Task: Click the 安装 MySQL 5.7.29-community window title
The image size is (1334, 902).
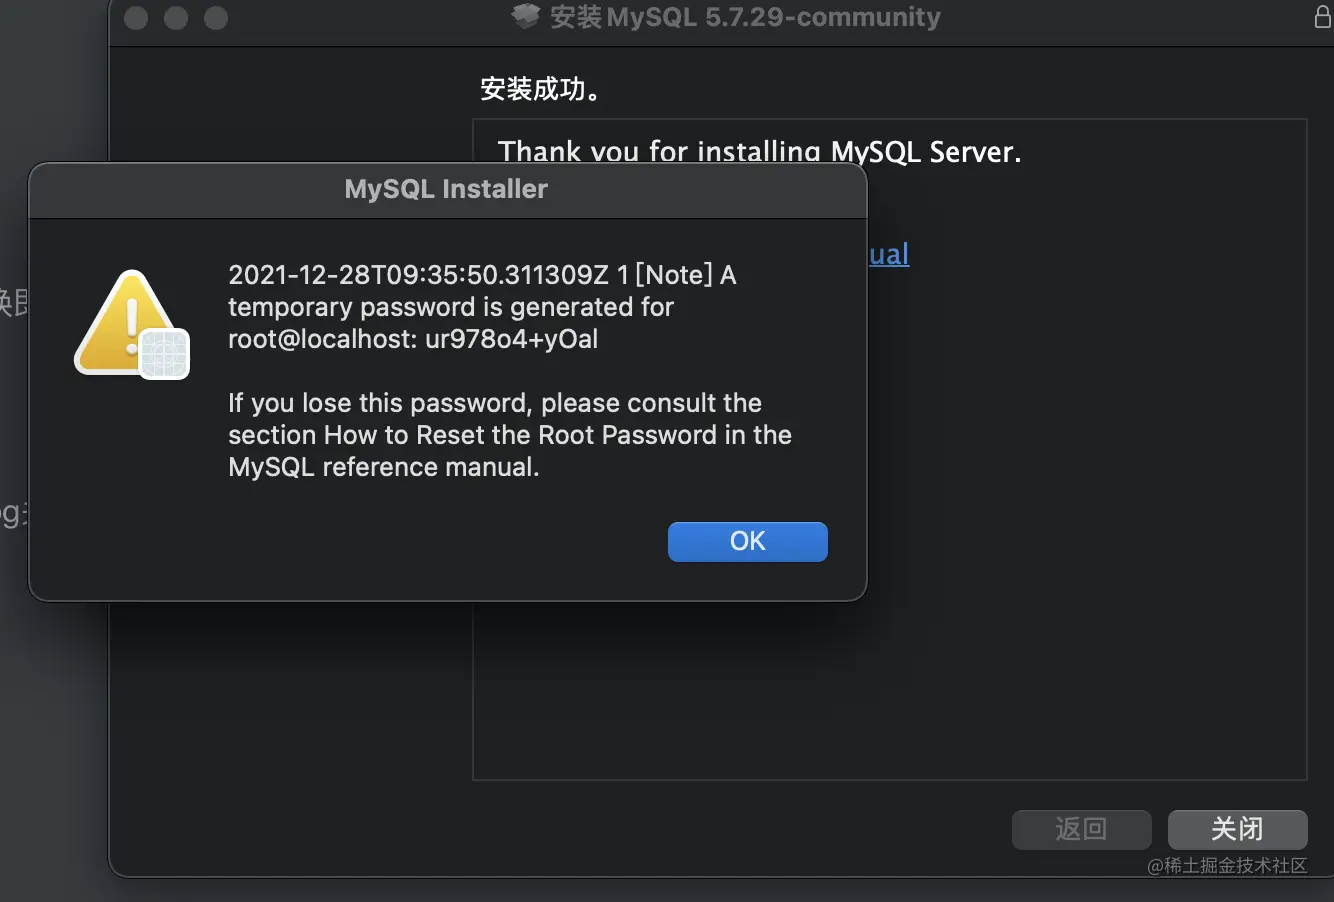Action: tap(745, 17)
